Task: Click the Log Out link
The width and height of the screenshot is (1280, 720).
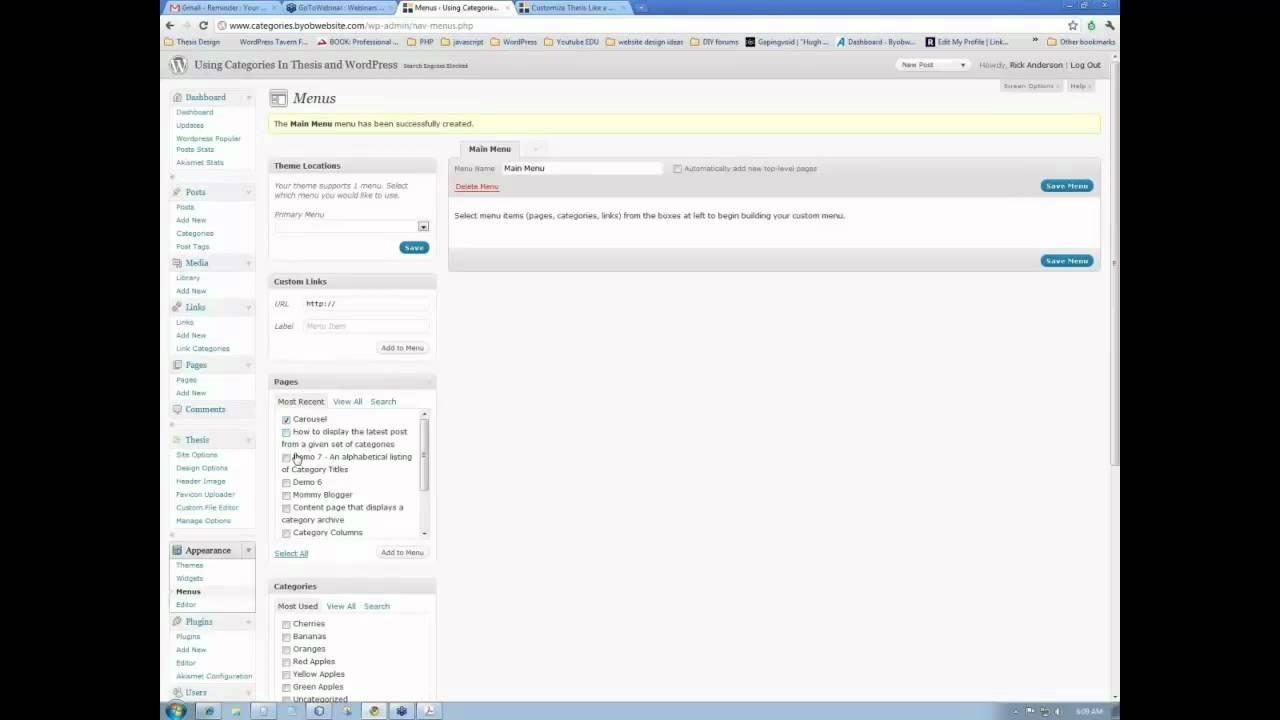Action: click(x=1085, y=65)
